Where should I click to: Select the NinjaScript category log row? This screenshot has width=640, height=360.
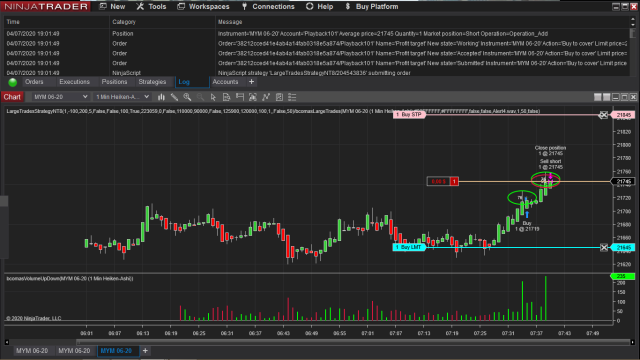[316, 73]
